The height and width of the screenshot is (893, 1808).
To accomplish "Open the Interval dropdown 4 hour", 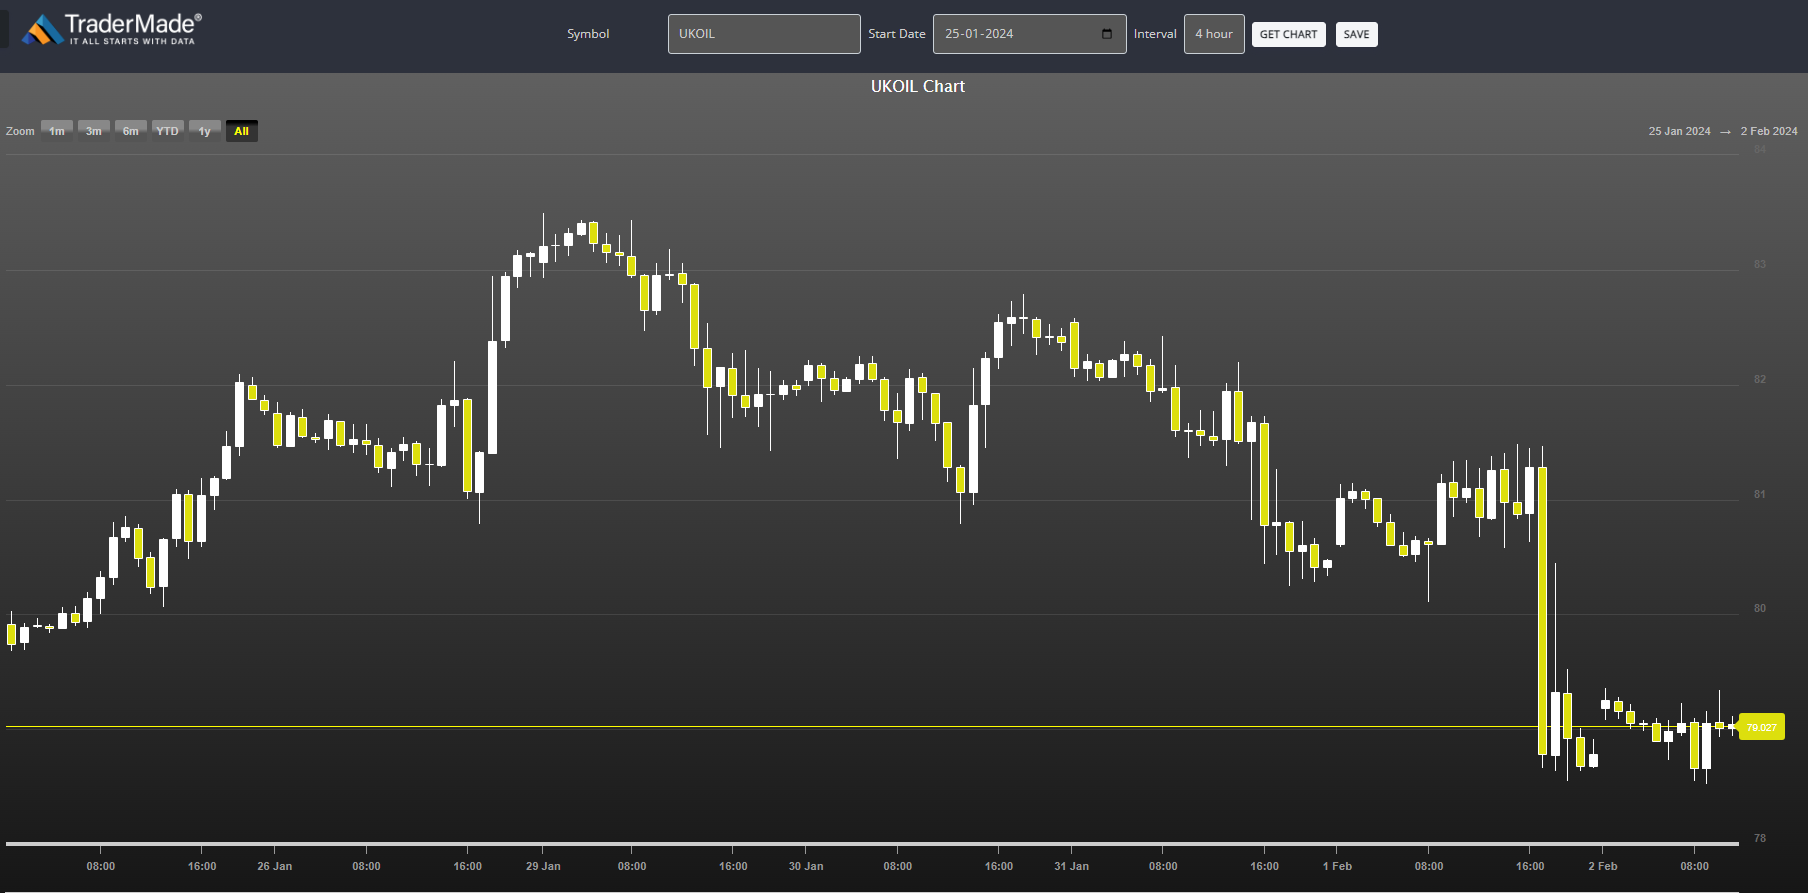I will pos(1214,34).
